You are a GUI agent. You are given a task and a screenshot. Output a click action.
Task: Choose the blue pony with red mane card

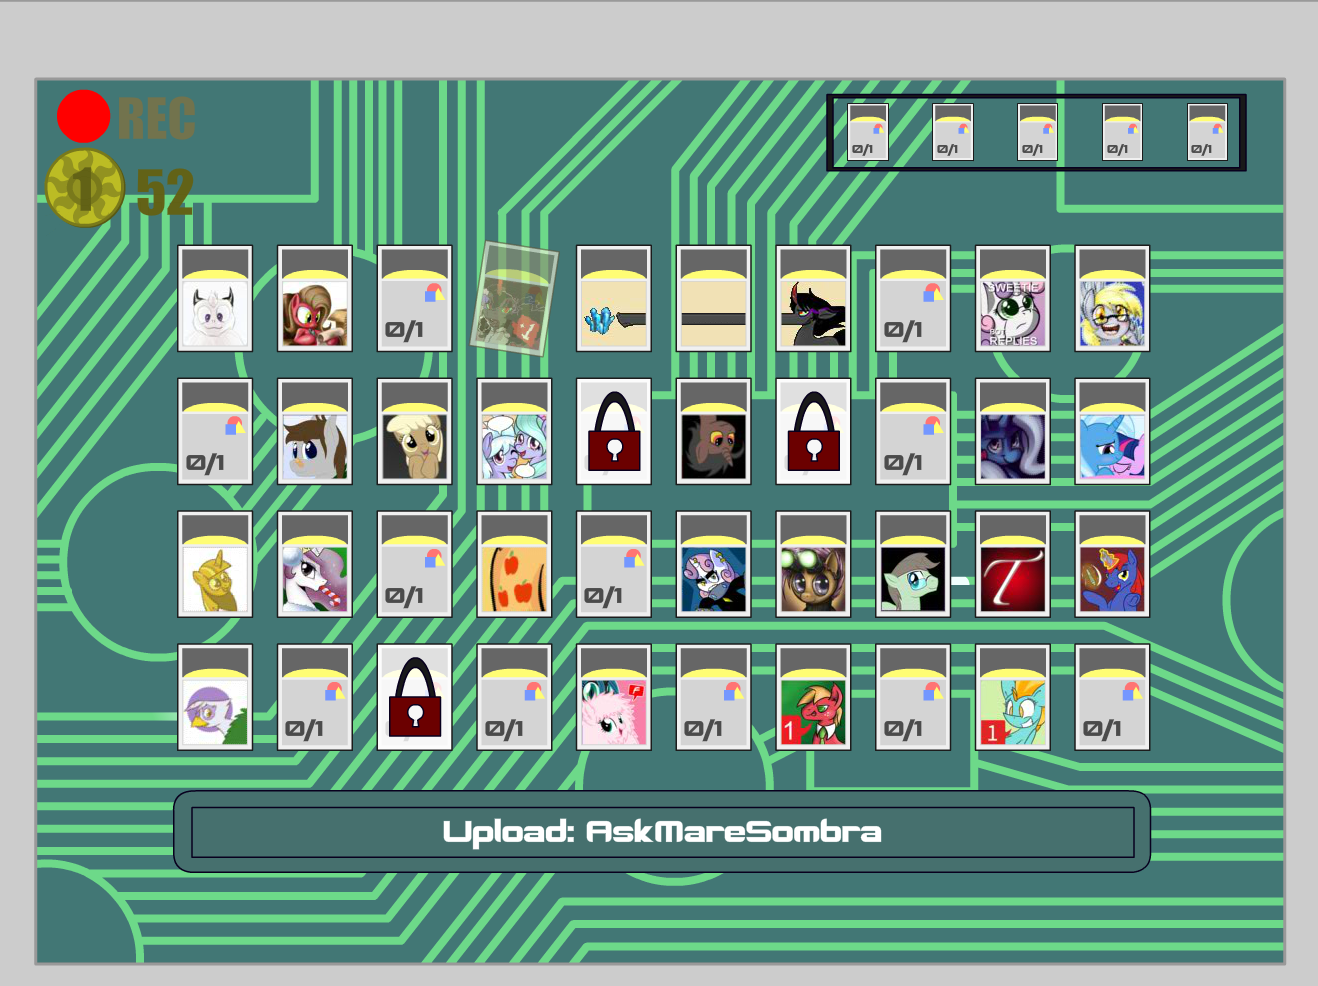click(1113, 564)
